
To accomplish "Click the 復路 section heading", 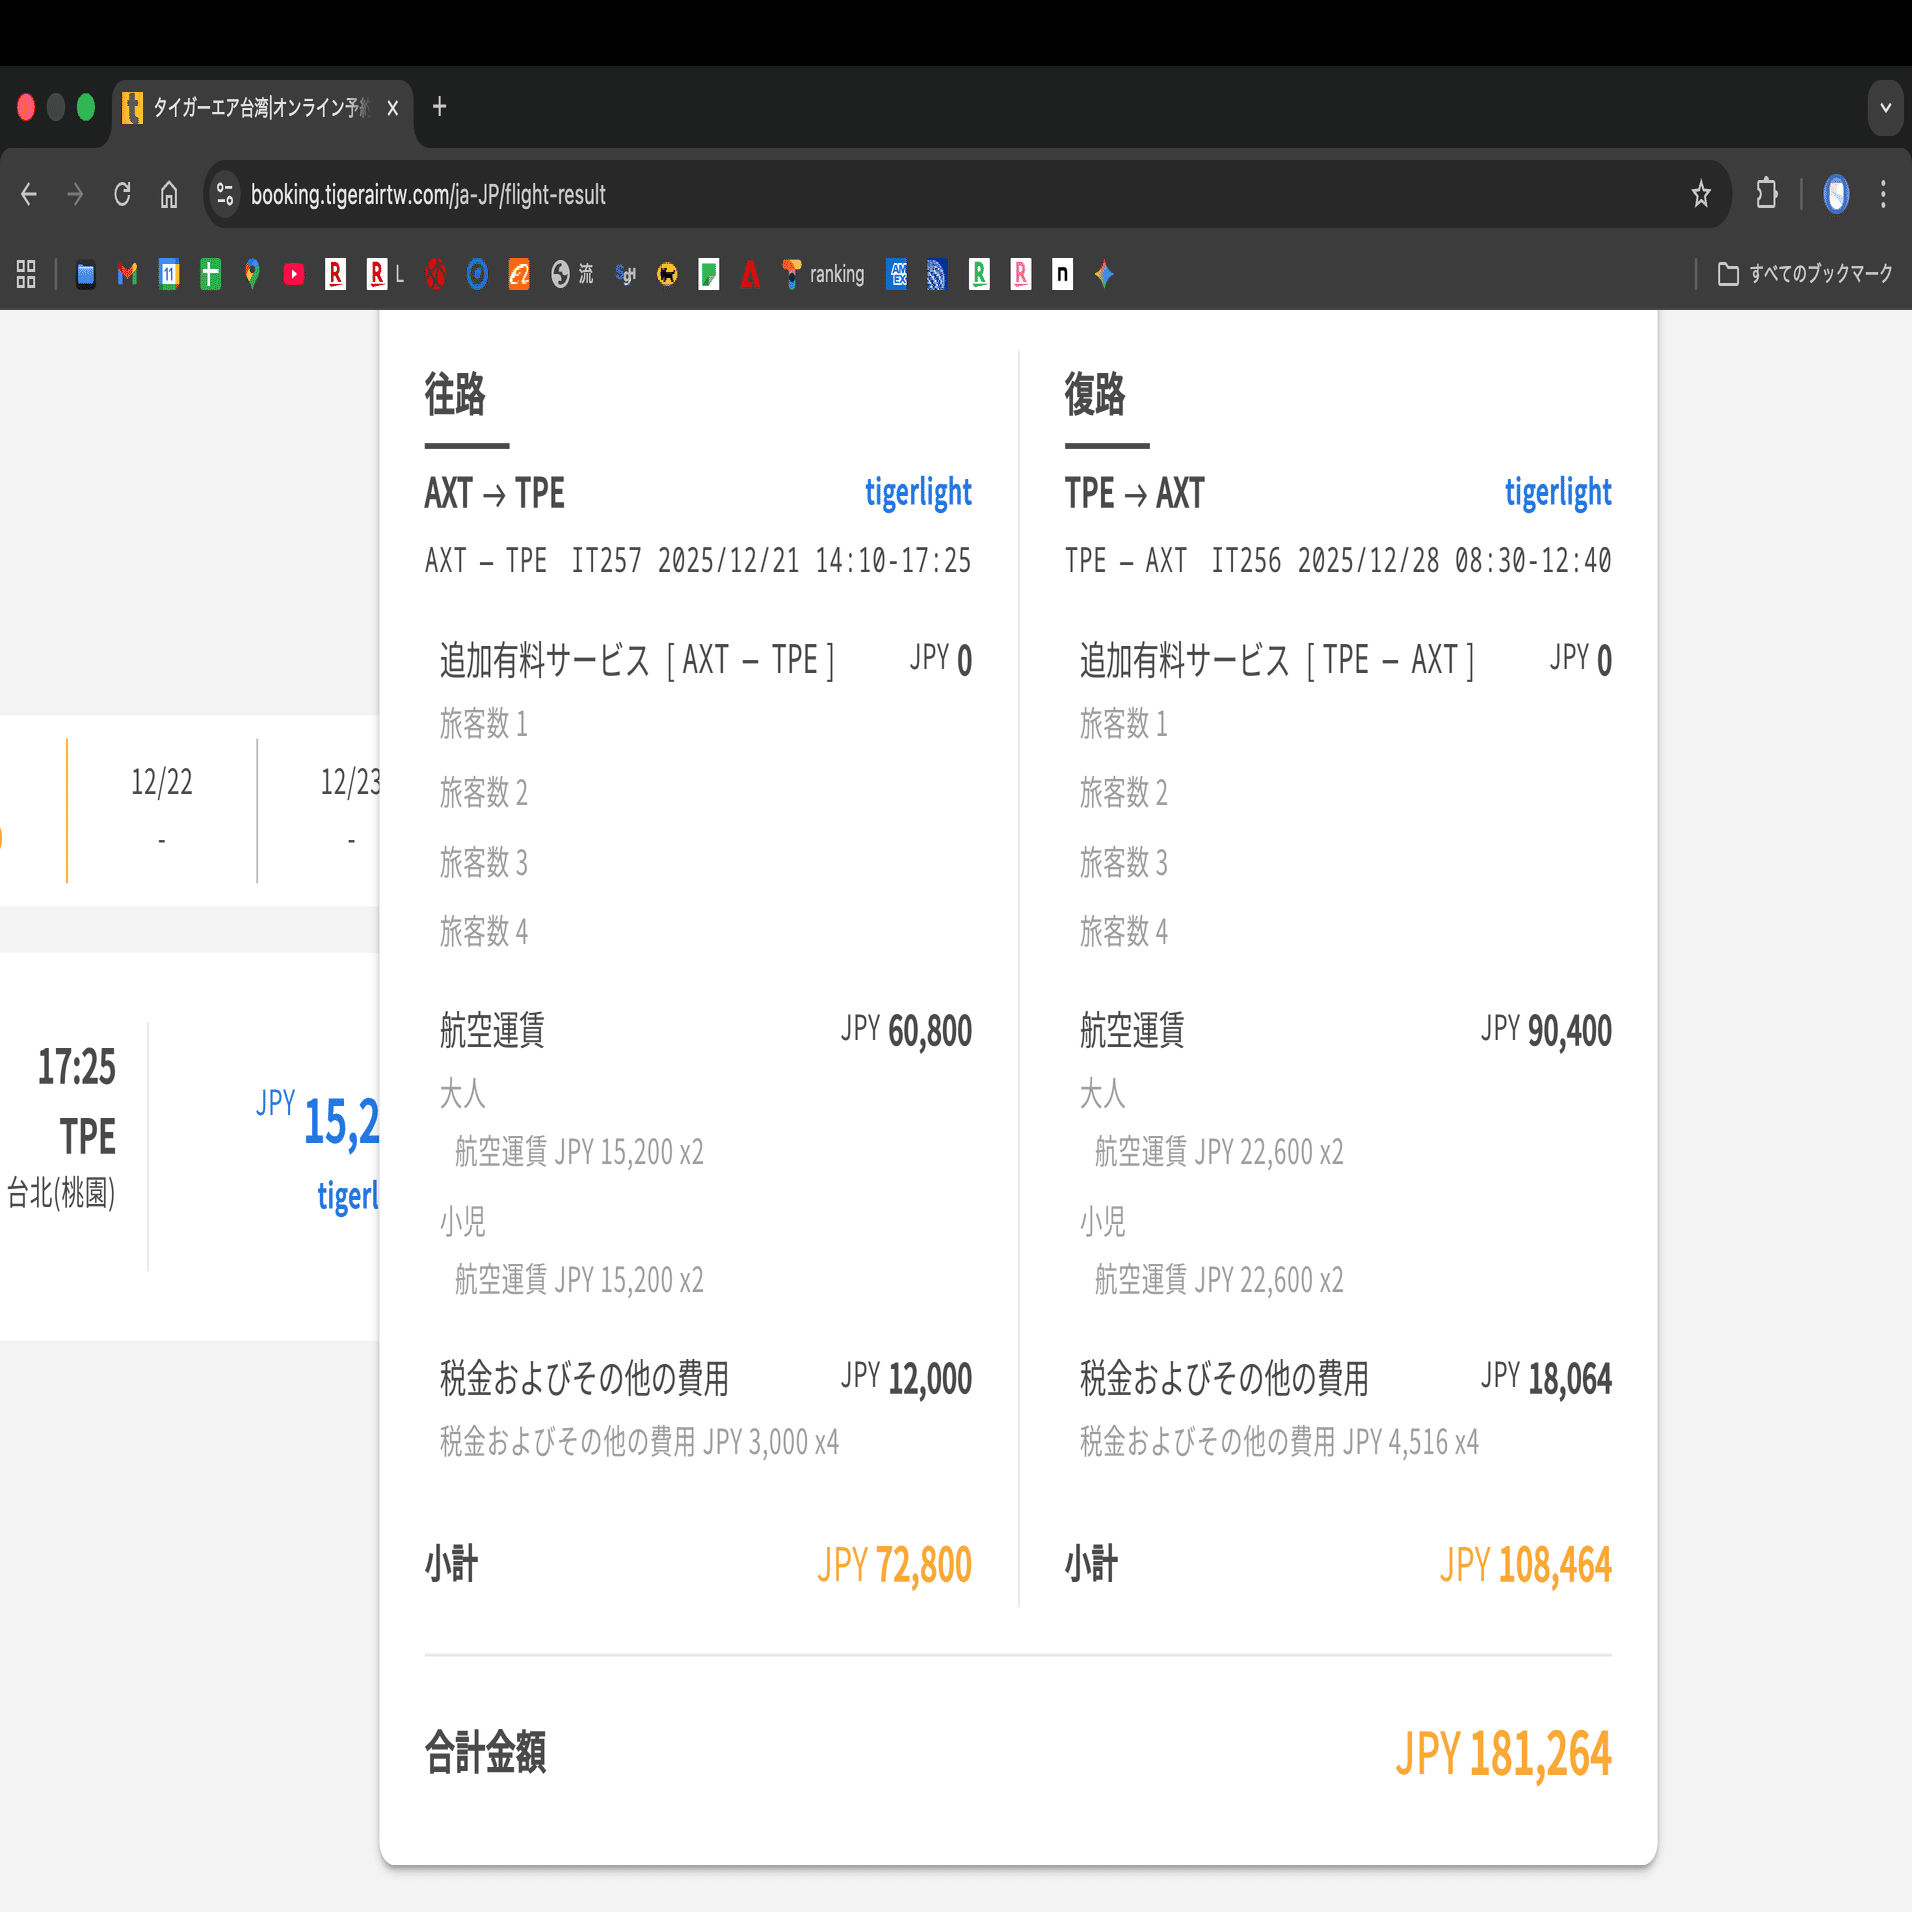I will (x=1095, y=394).
